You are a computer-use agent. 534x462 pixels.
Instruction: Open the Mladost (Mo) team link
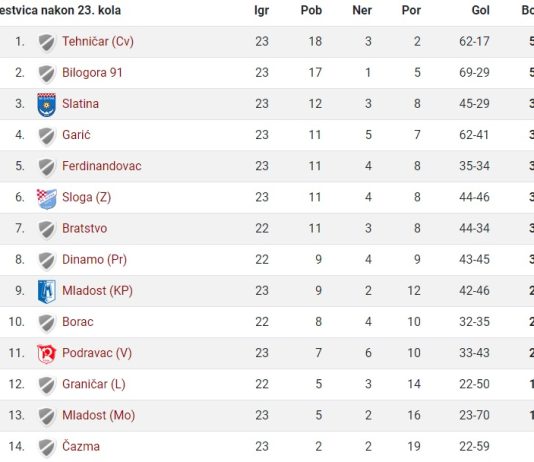(98, 415)
